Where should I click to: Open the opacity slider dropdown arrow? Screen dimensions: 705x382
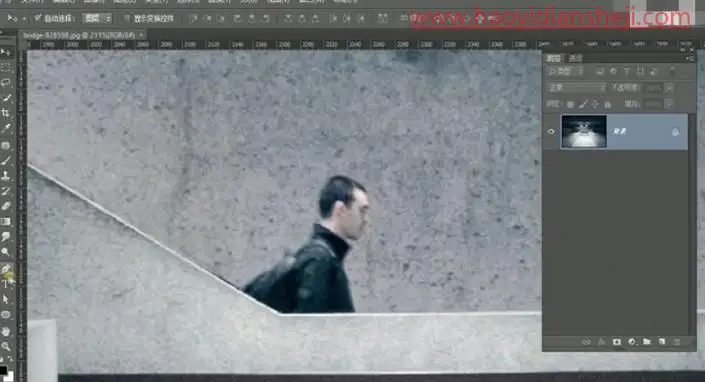669,88
